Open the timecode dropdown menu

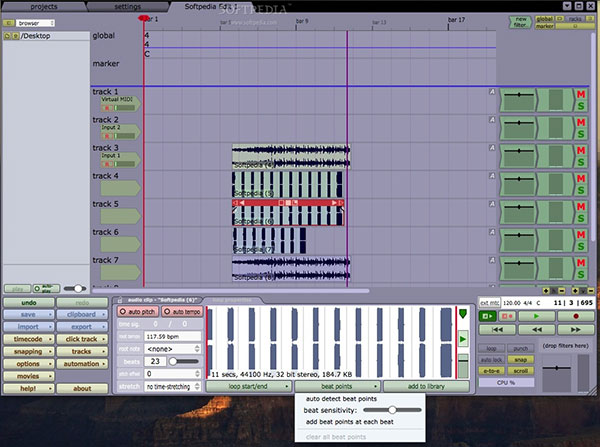click(29, 339)
